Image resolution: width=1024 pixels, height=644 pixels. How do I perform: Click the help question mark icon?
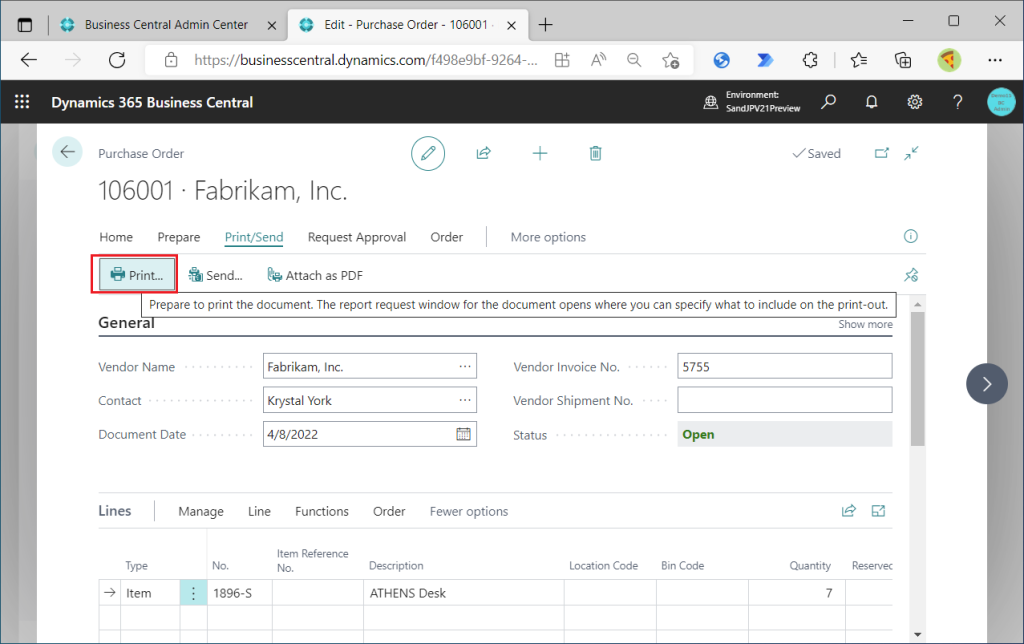click(x=957, y=102)
